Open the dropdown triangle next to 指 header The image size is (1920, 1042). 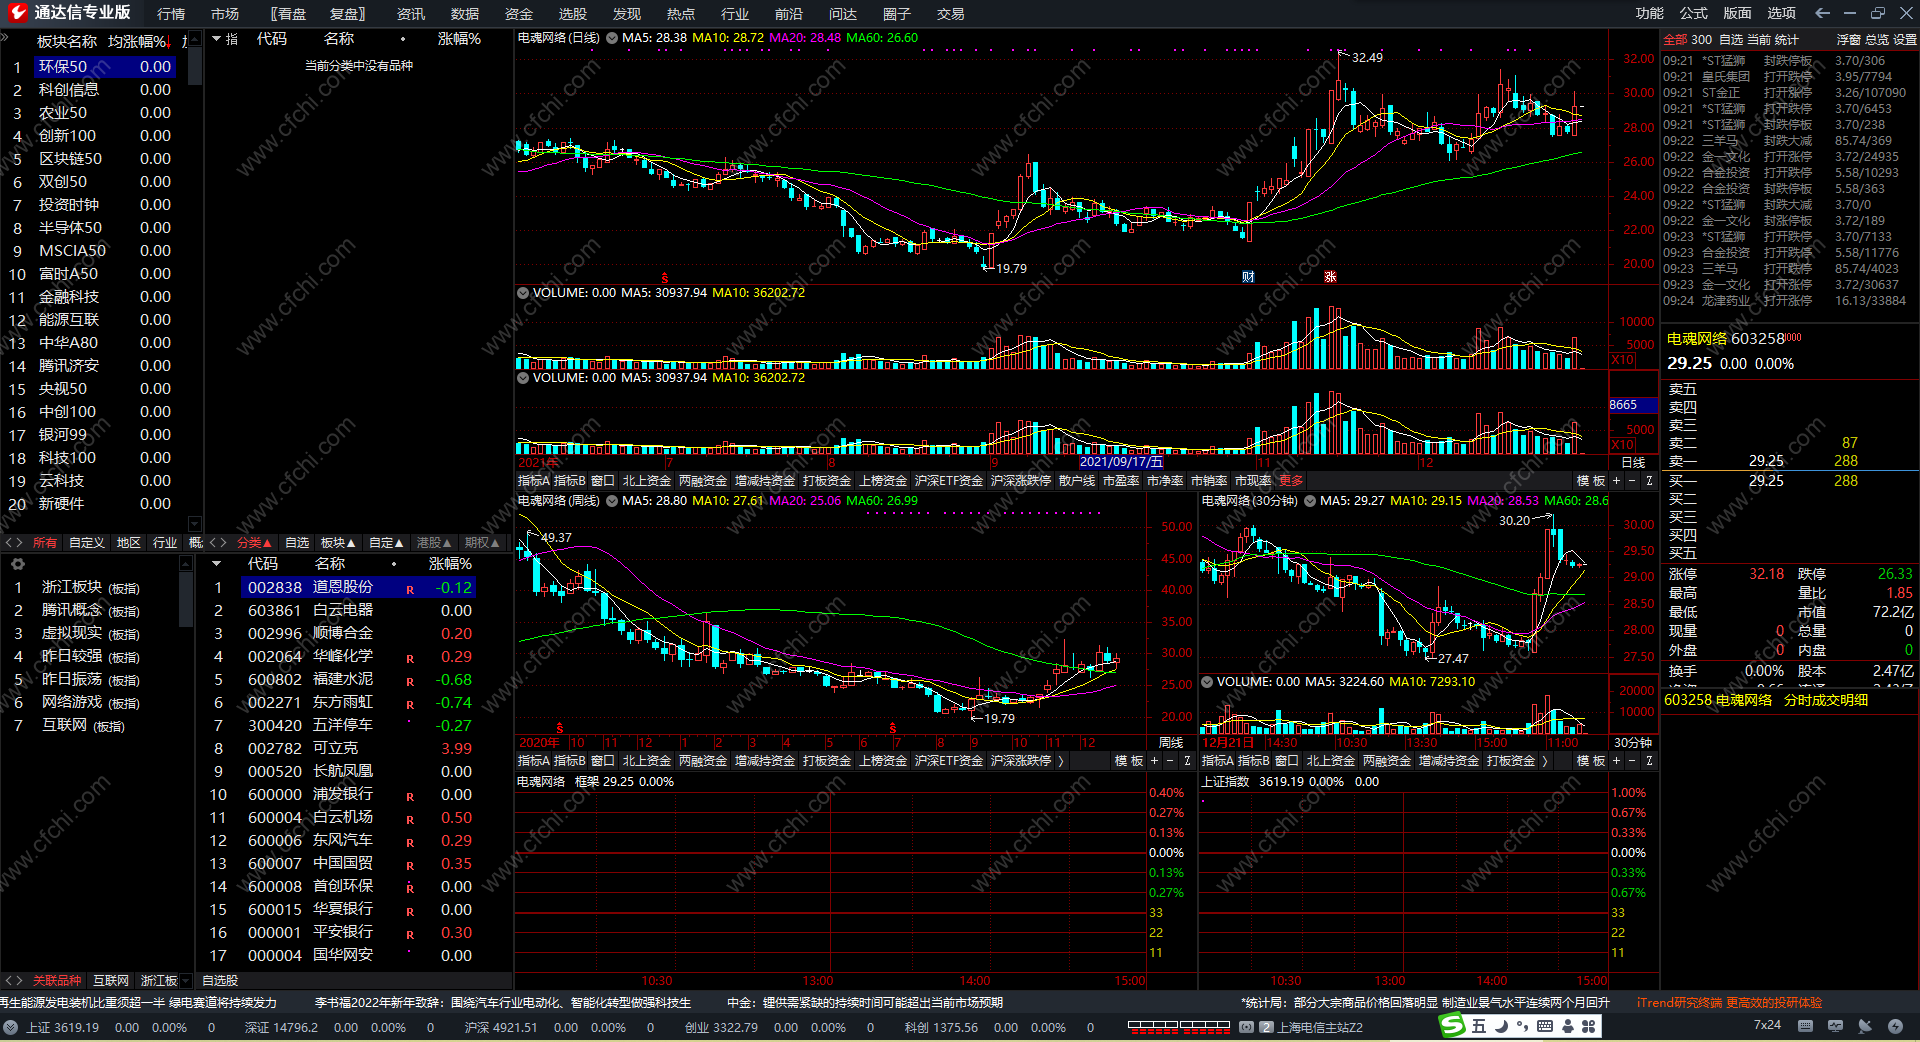pyautogui.click(x=217, y=39)
